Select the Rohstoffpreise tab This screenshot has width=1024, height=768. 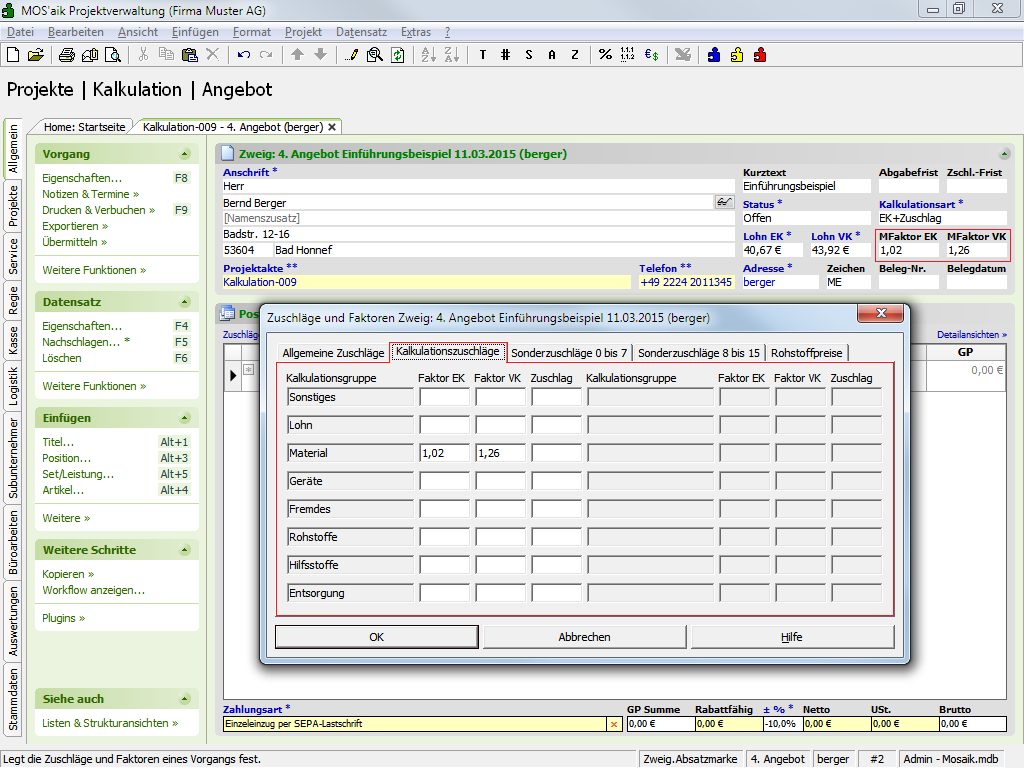pyautogui.click(x=807, y=352)
